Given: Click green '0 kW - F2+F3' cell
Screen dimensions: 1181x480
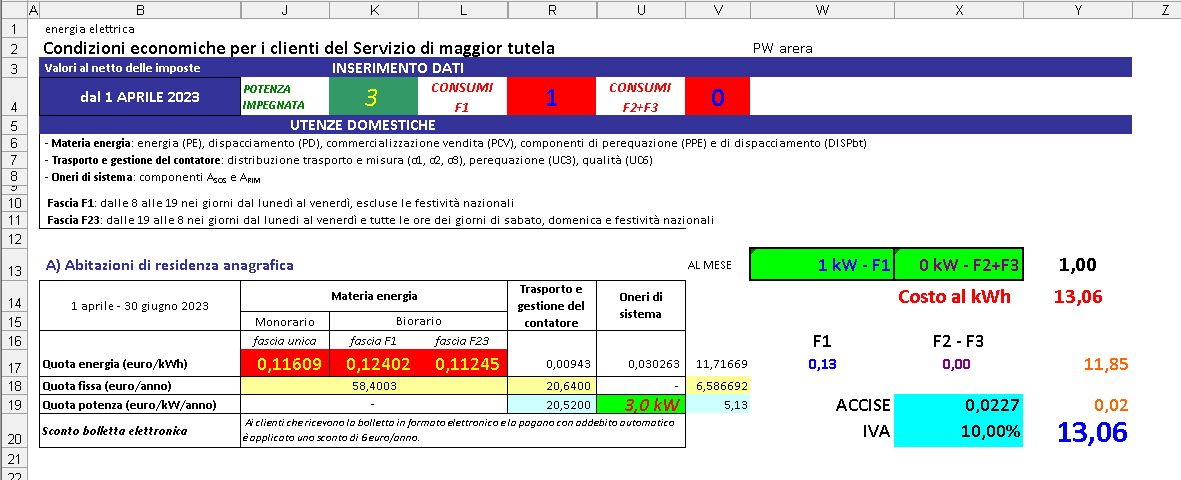Looking at the screenshot, I should coord(959,264).
